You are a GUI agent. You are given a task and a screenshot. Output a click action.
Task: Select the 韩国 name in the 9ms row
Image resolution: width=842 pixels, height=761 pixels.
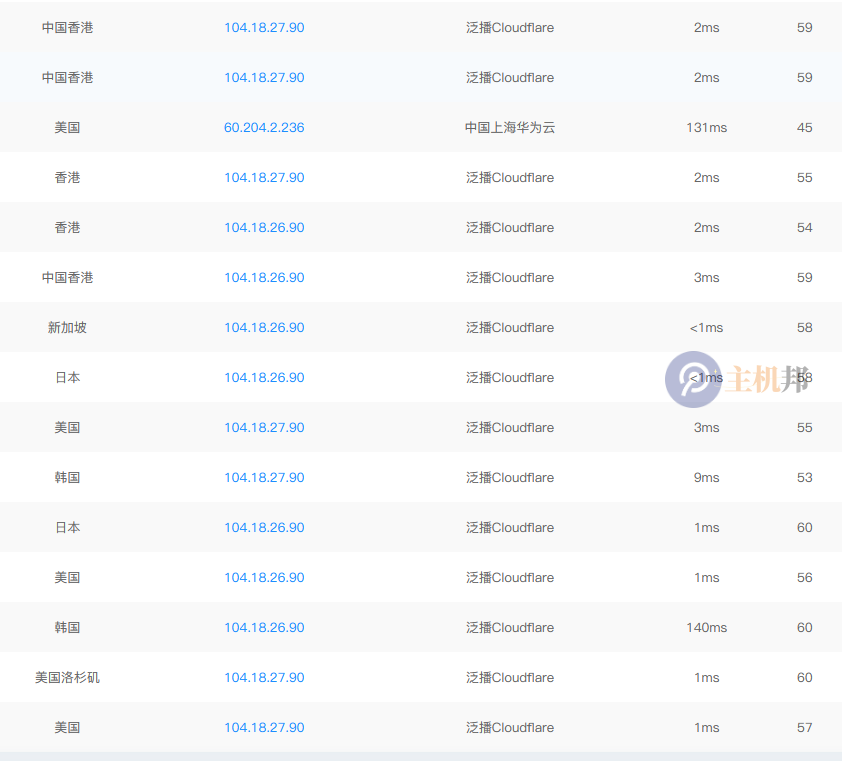click(x=67, y=477)
